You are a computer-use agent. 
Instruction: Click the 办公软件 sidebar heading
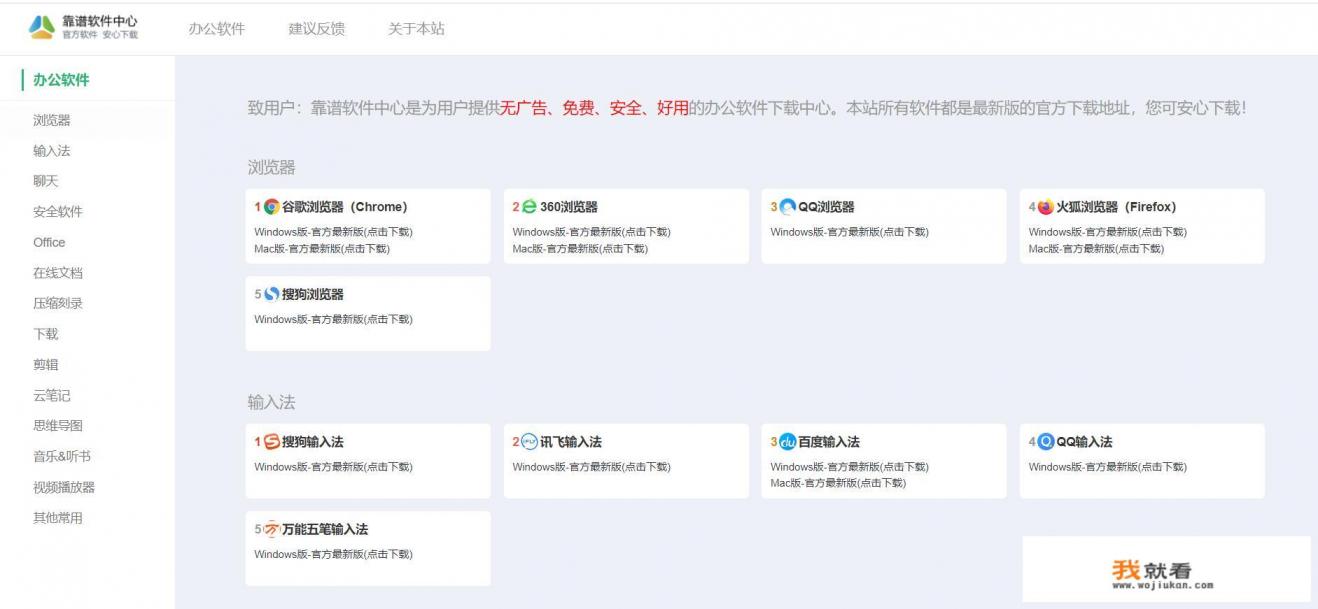click(x=61, y=80)
